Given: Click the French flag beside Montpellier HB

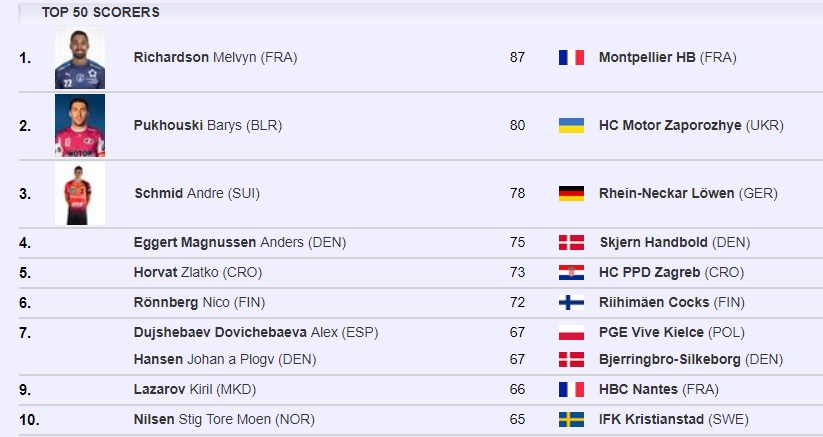Looking at the screenshot, I should tap(570, 58).
